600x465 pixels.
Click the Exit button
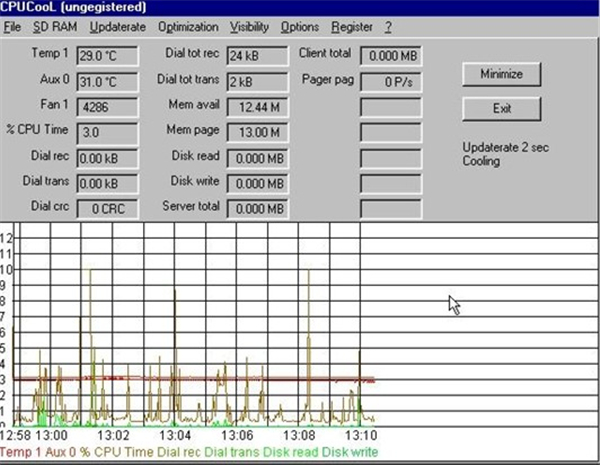(502, 107)
